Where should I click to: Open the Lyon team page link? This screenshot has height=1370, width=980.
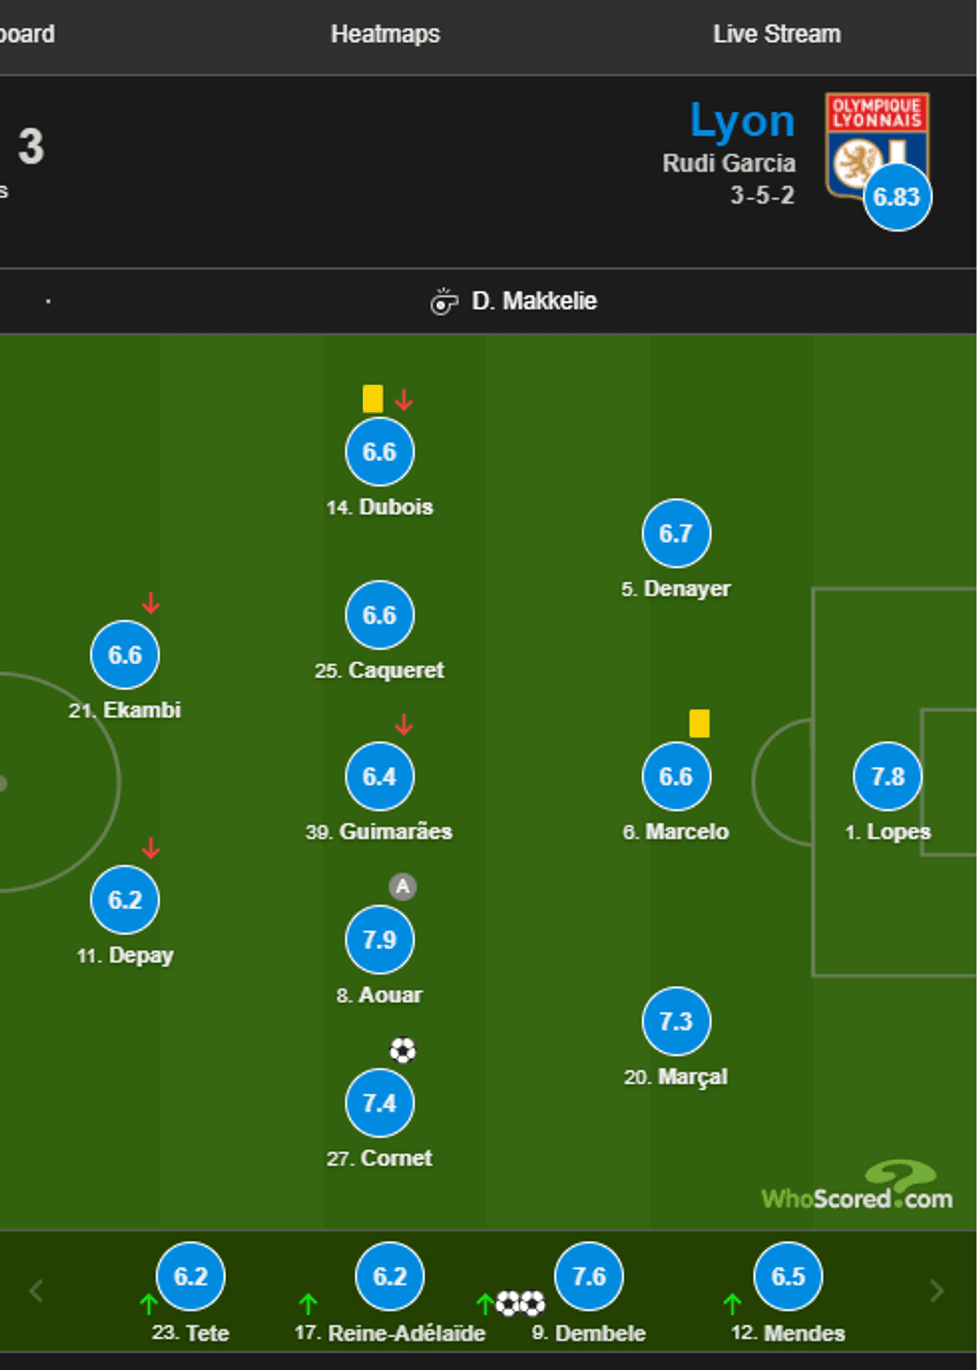[x=742, y=121]
